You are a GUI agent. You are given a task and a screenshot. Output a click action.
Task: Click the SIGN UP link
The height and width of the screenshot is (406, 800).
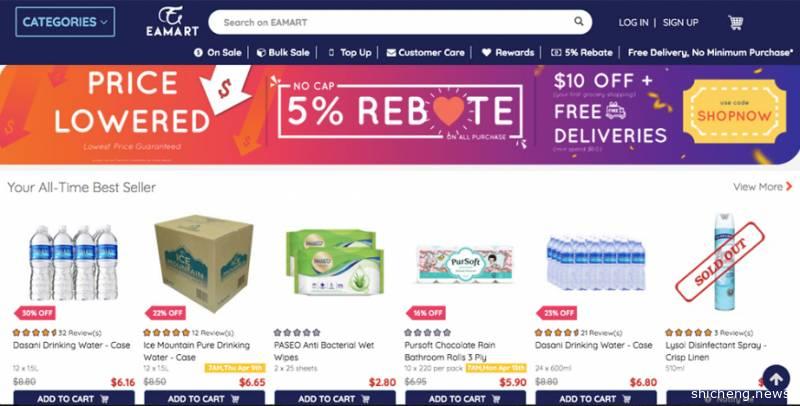(681, 22)
